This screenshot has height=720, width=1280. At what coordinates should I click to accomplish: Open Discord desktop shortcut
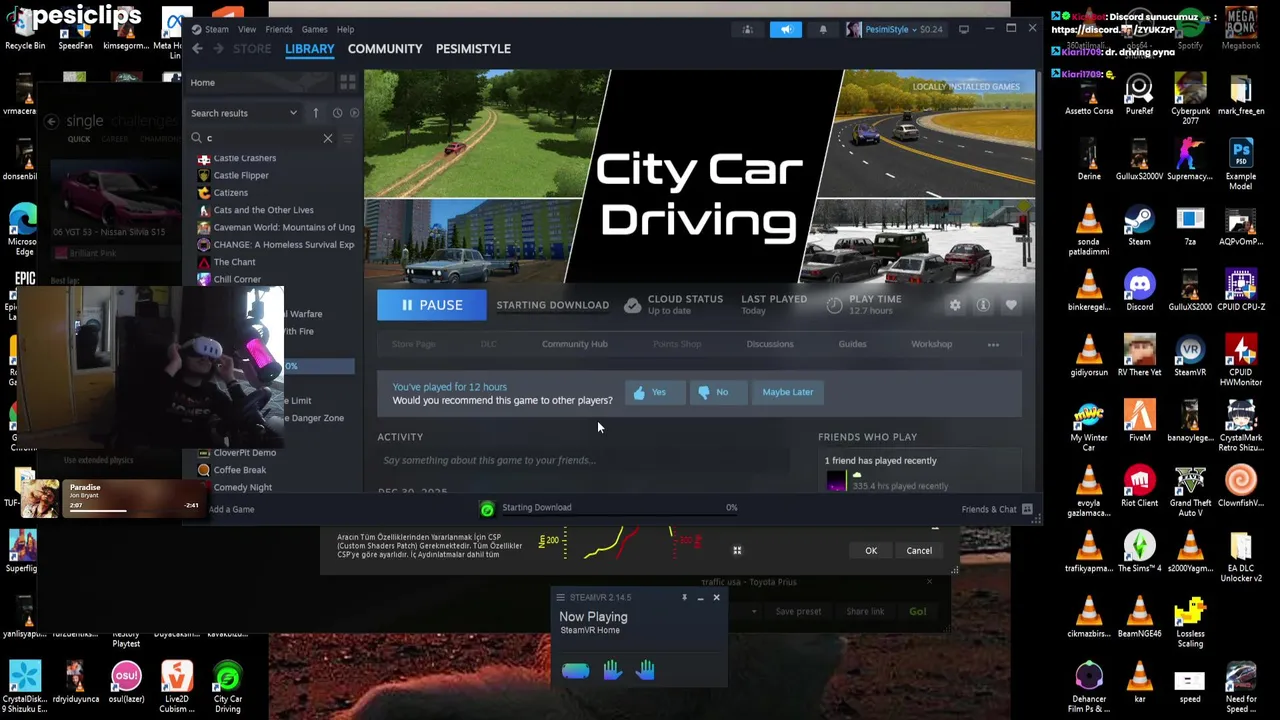[x=1139, y=291]
